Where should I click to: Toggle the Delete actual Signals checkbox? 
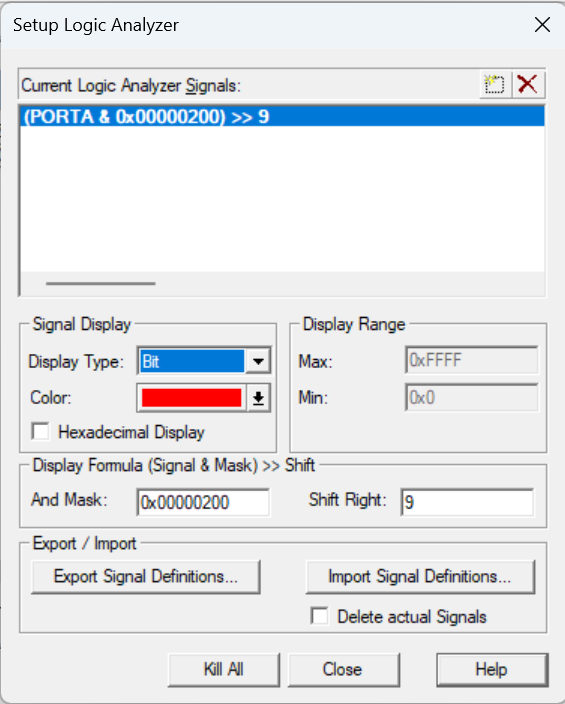319,616
